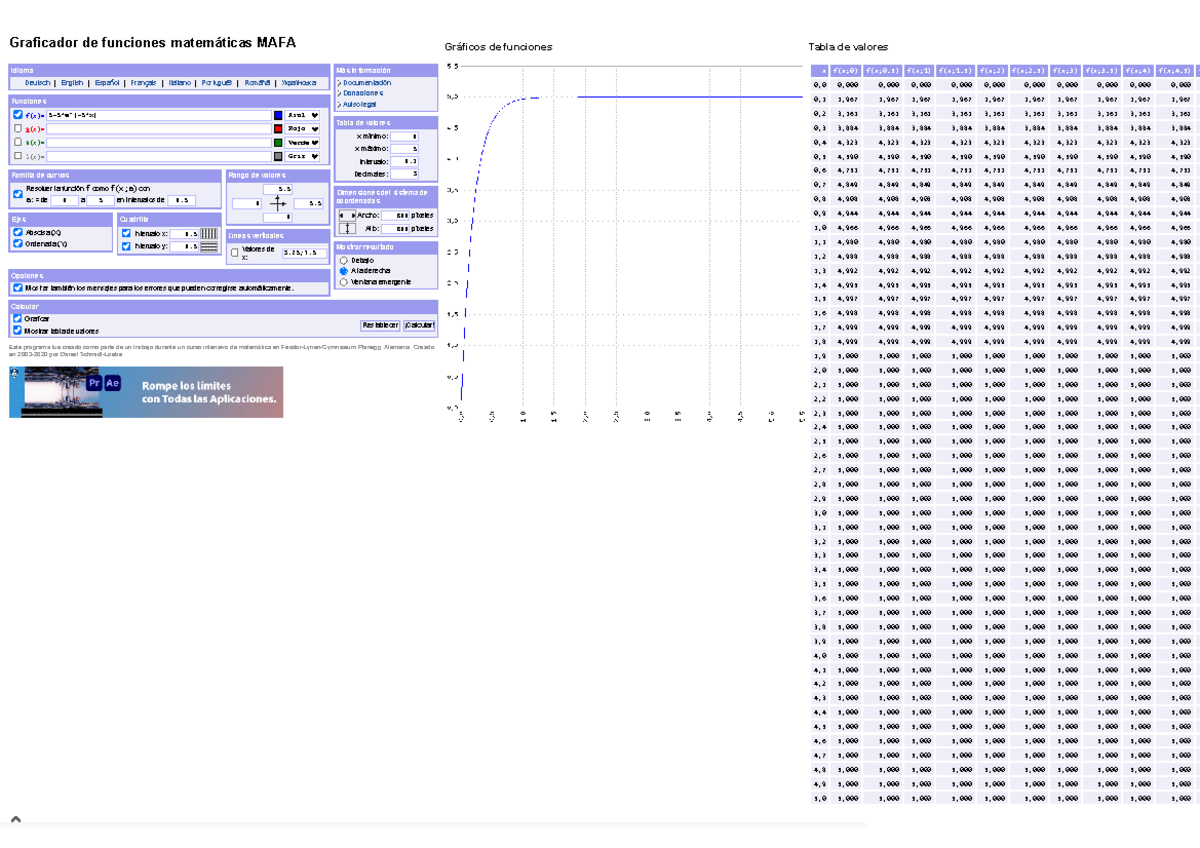Image resolution: width=1200 pixels, height=848 pixels.
Task: Click the blue color swatch for f(x)
Action: pos(278,115)
